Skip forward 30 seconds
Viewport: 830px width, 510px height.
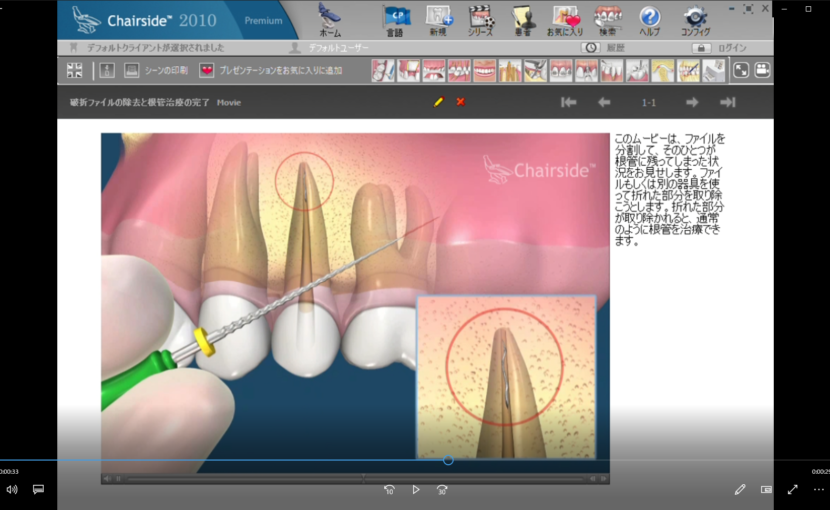point(442,490)
